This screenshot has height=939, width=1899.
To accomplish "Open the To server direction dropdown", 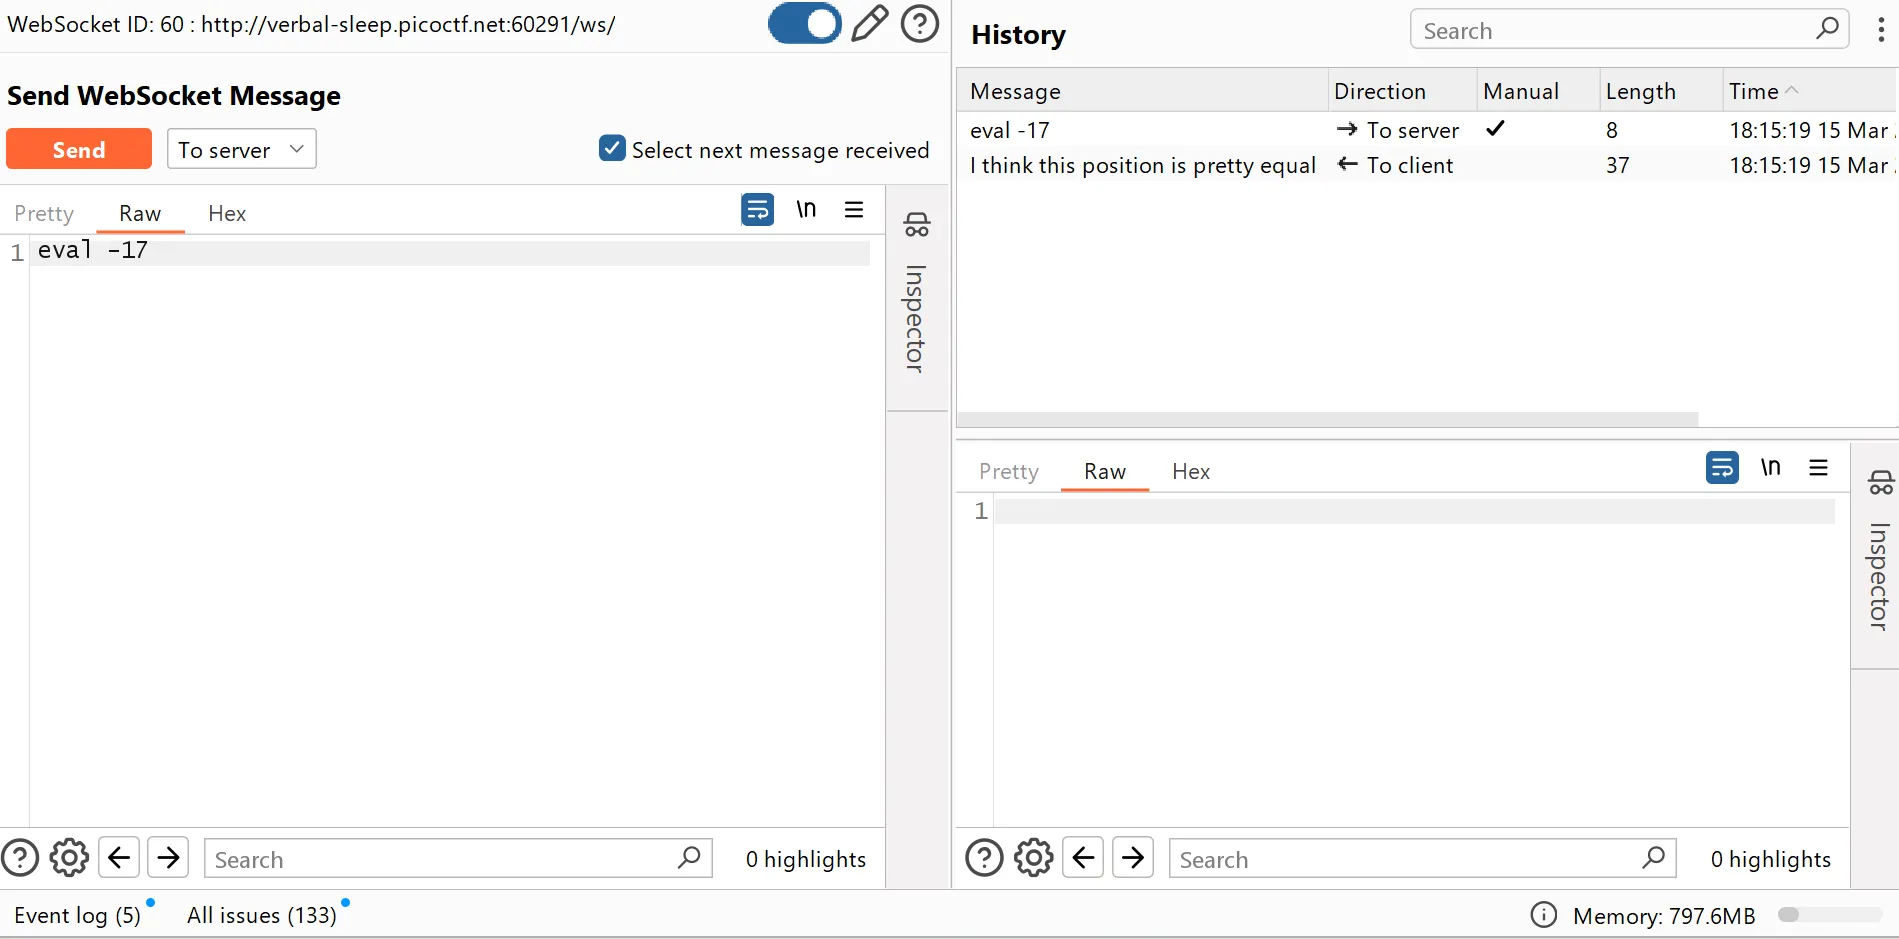I will 241,150.
